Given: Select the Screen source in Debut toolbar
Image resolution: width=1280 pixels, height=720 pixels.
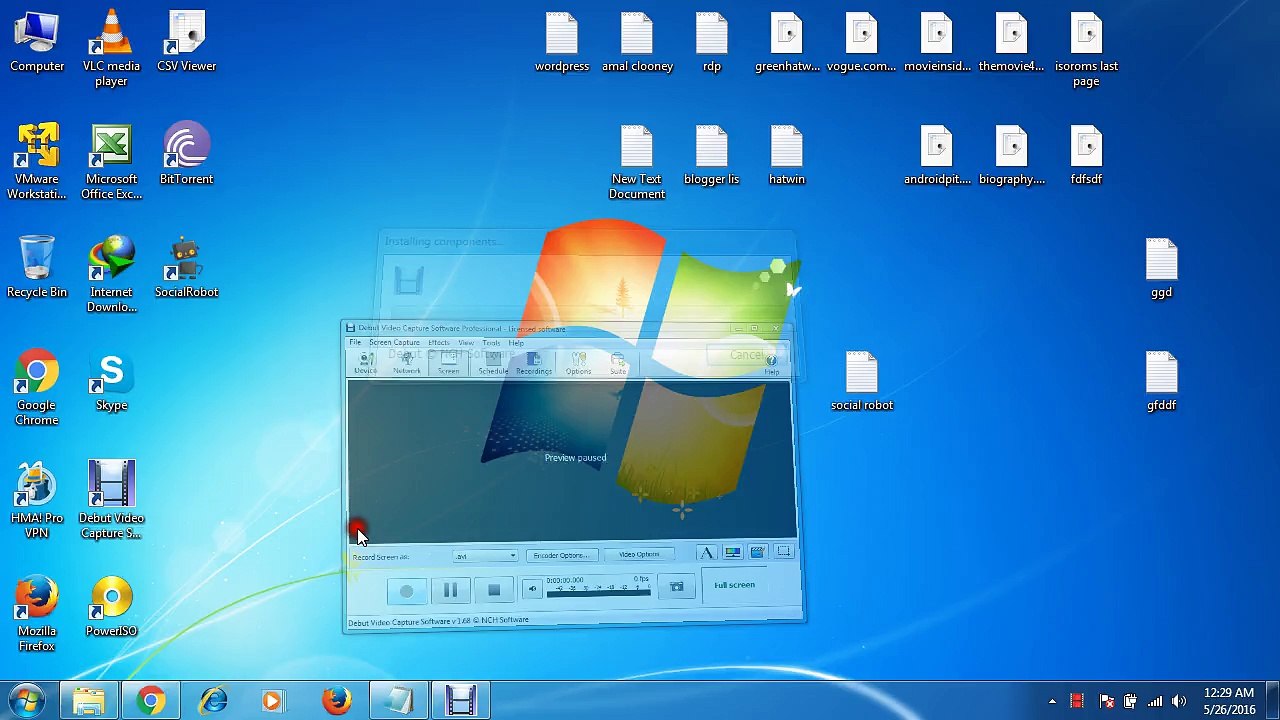Looking at the screenshot, I should (448, 363).
